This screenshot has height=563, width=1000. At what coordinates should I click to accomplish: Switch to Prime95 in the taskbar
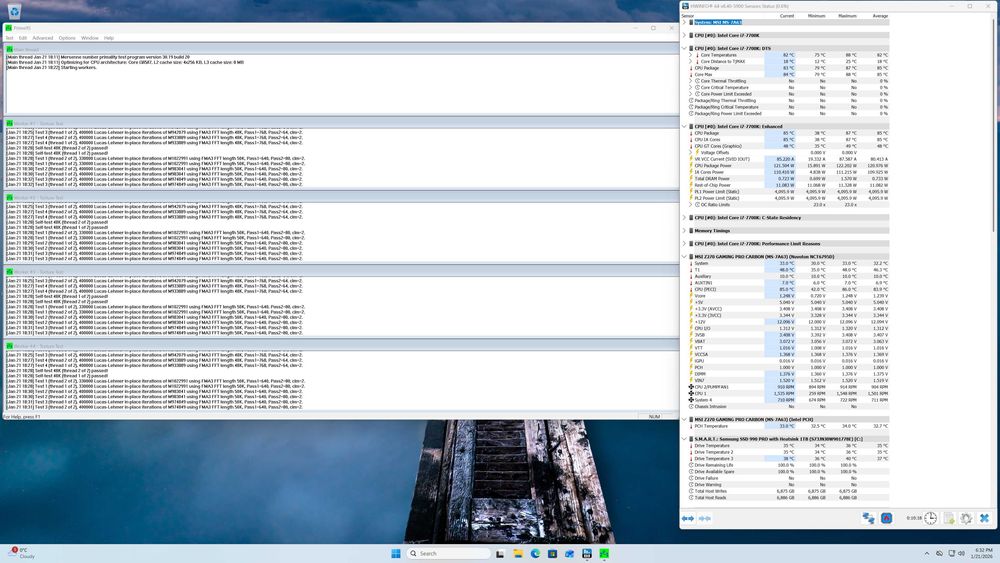[604, 553]
